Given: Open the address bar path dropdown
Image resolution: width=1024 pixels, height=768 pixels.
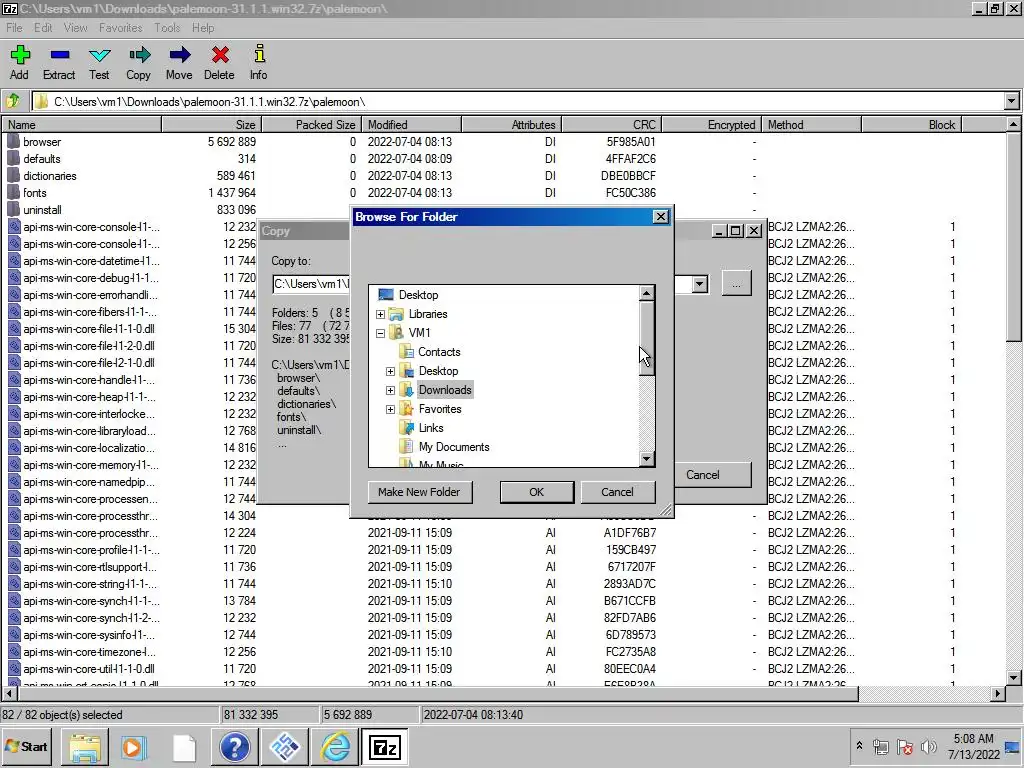Looking at the screenshot, I should coord(1011,101).
